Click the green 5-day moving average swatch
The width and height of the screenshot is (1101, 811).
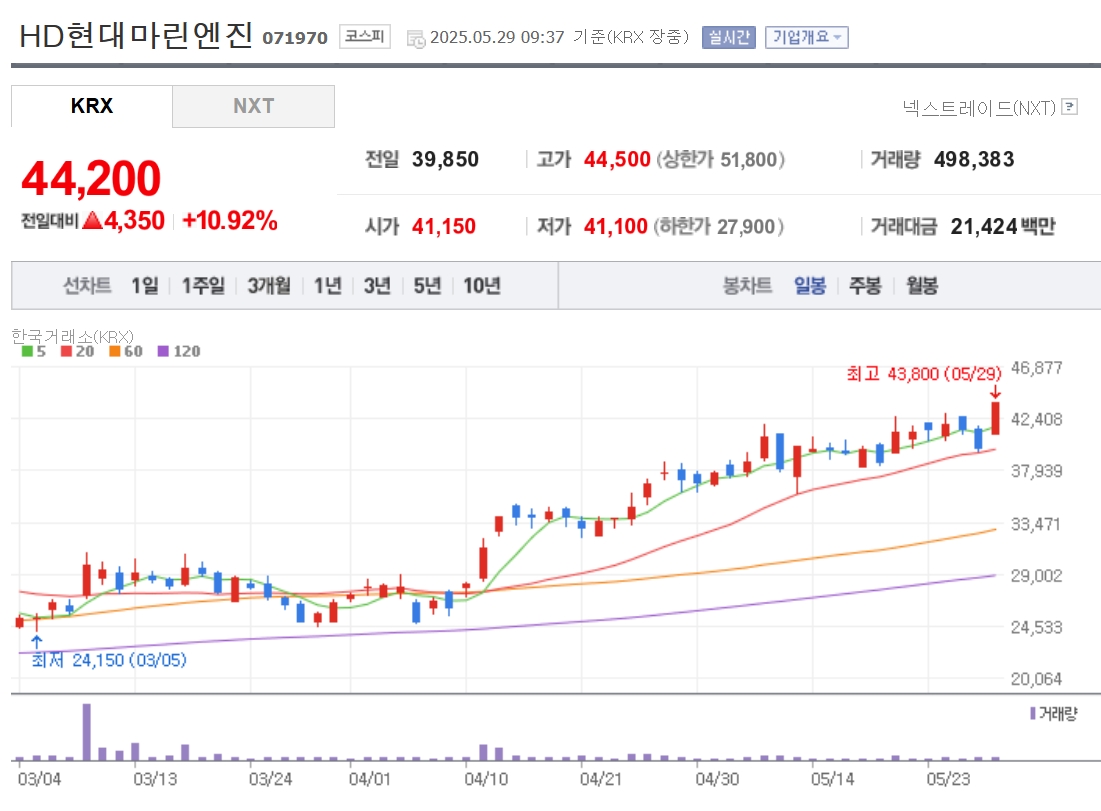(27, 351)
